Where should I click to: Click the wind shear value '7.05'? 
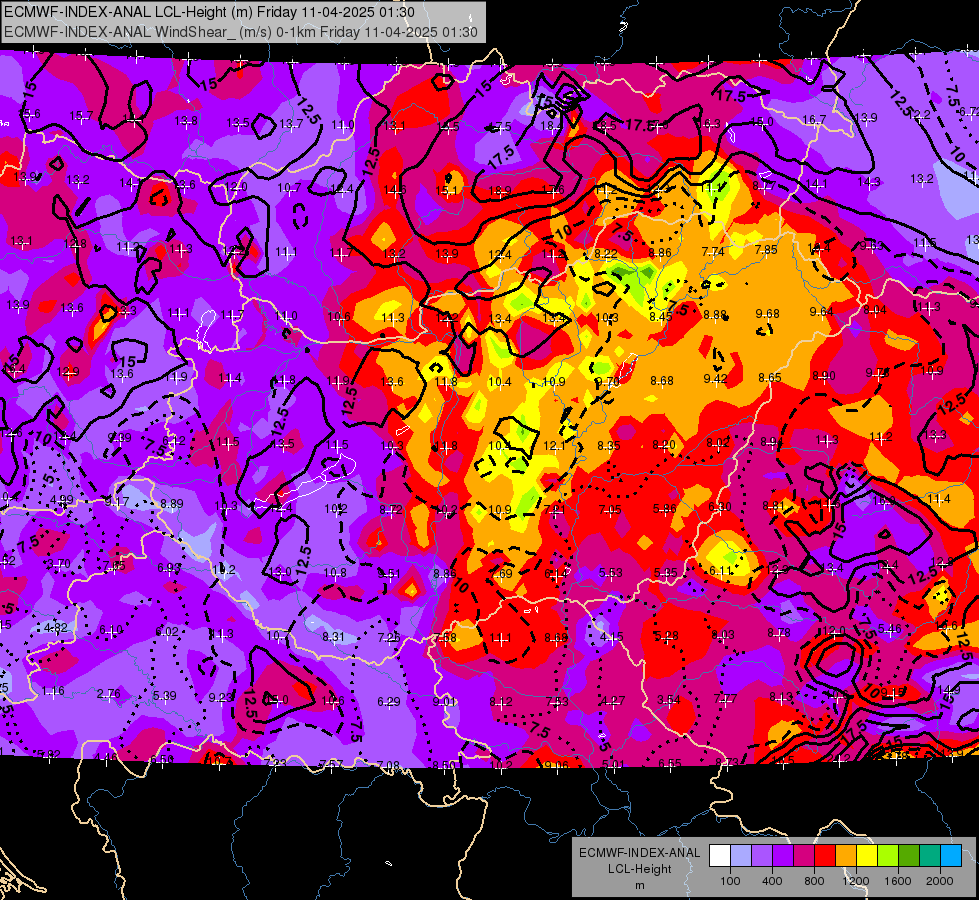pyautogui.click(x=610, y=510)
